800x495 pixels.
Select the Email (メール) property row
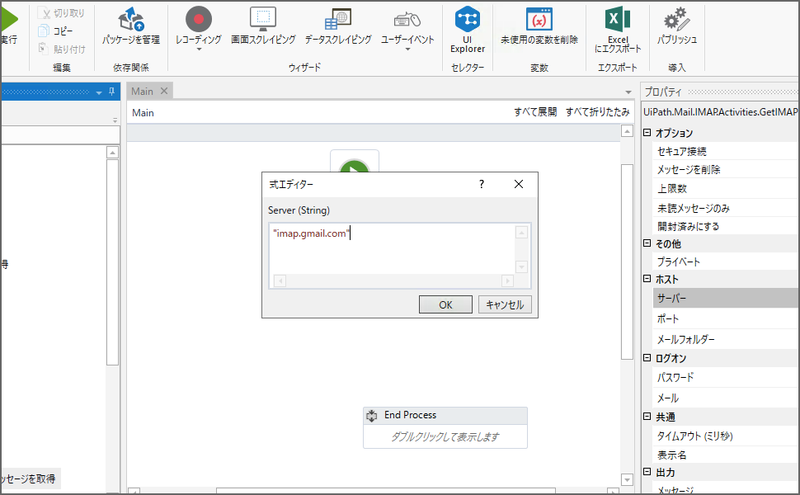coord(726,398)
